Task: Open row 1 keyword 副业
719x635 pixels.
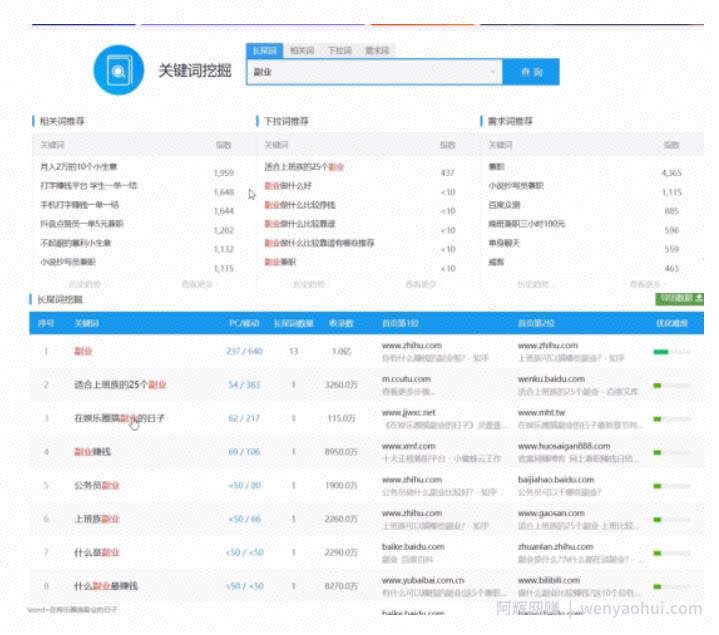Action: pos(83,351)
